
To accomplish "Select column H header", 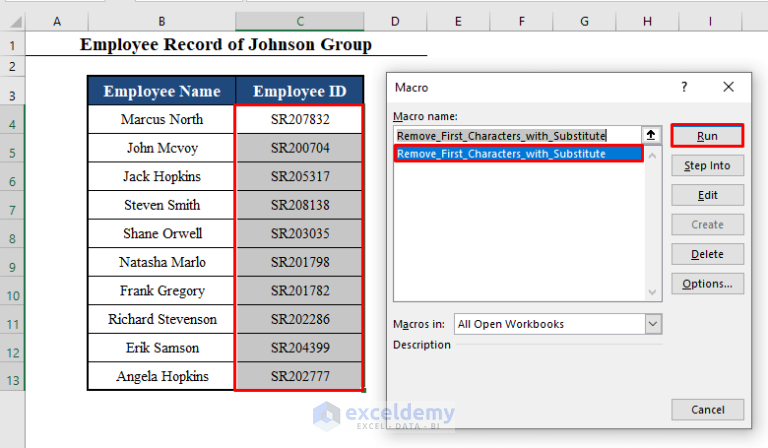I will coord(647,22).
